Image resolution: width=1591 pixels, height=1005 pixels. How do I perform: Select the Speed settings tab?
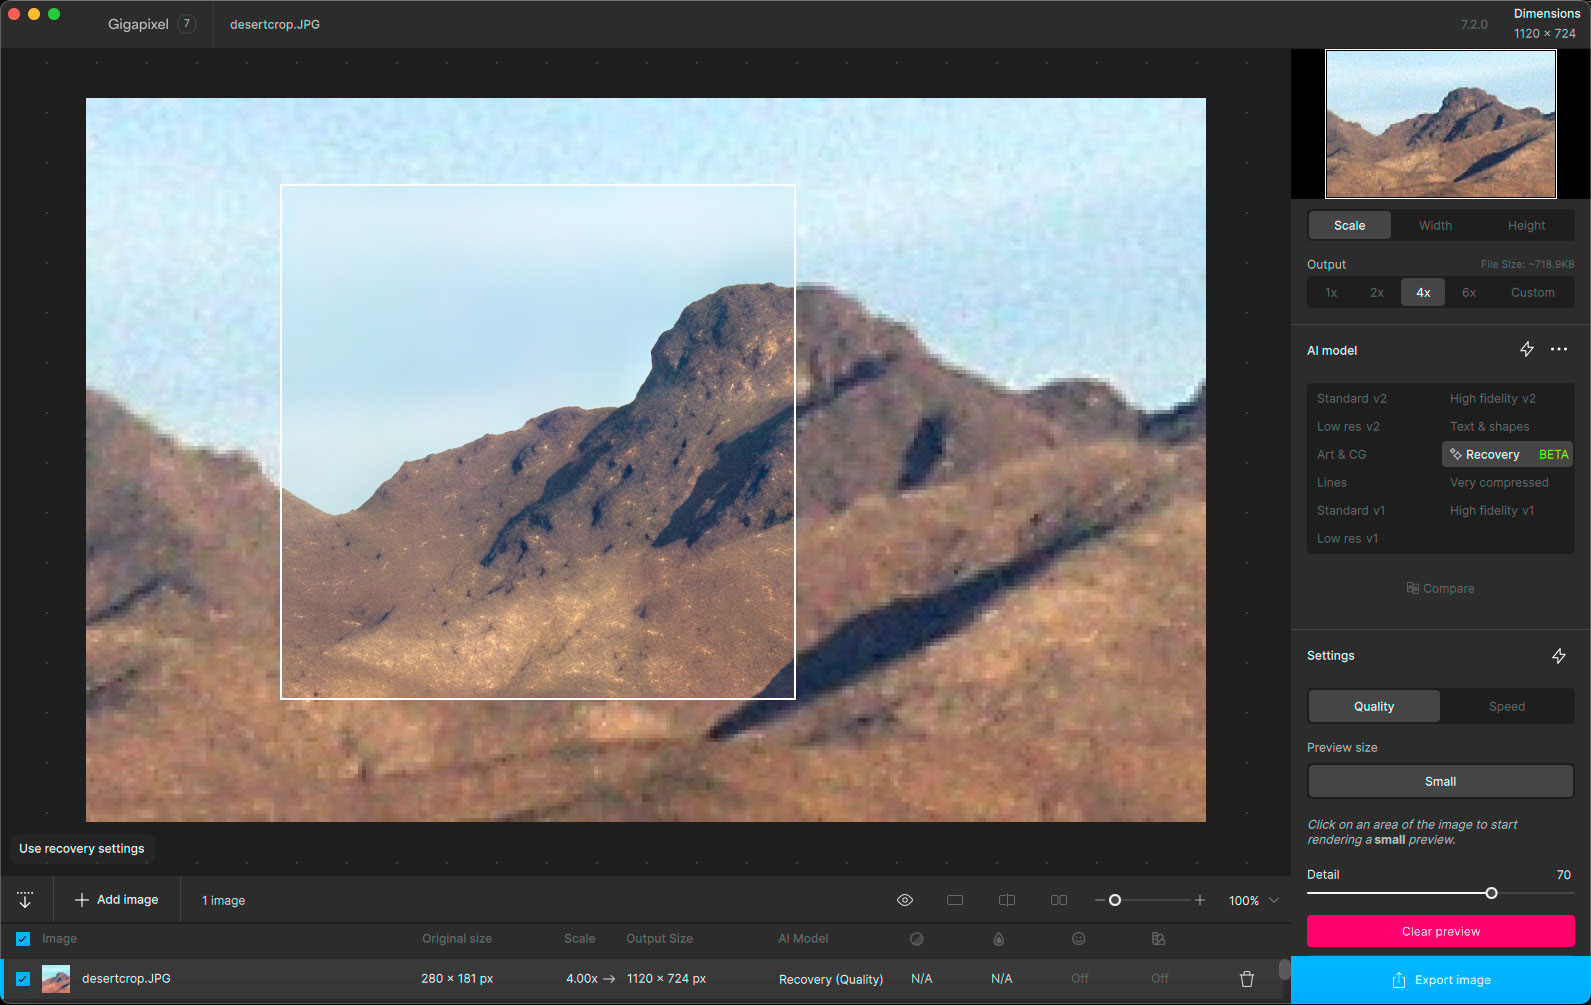(1506, 706)
